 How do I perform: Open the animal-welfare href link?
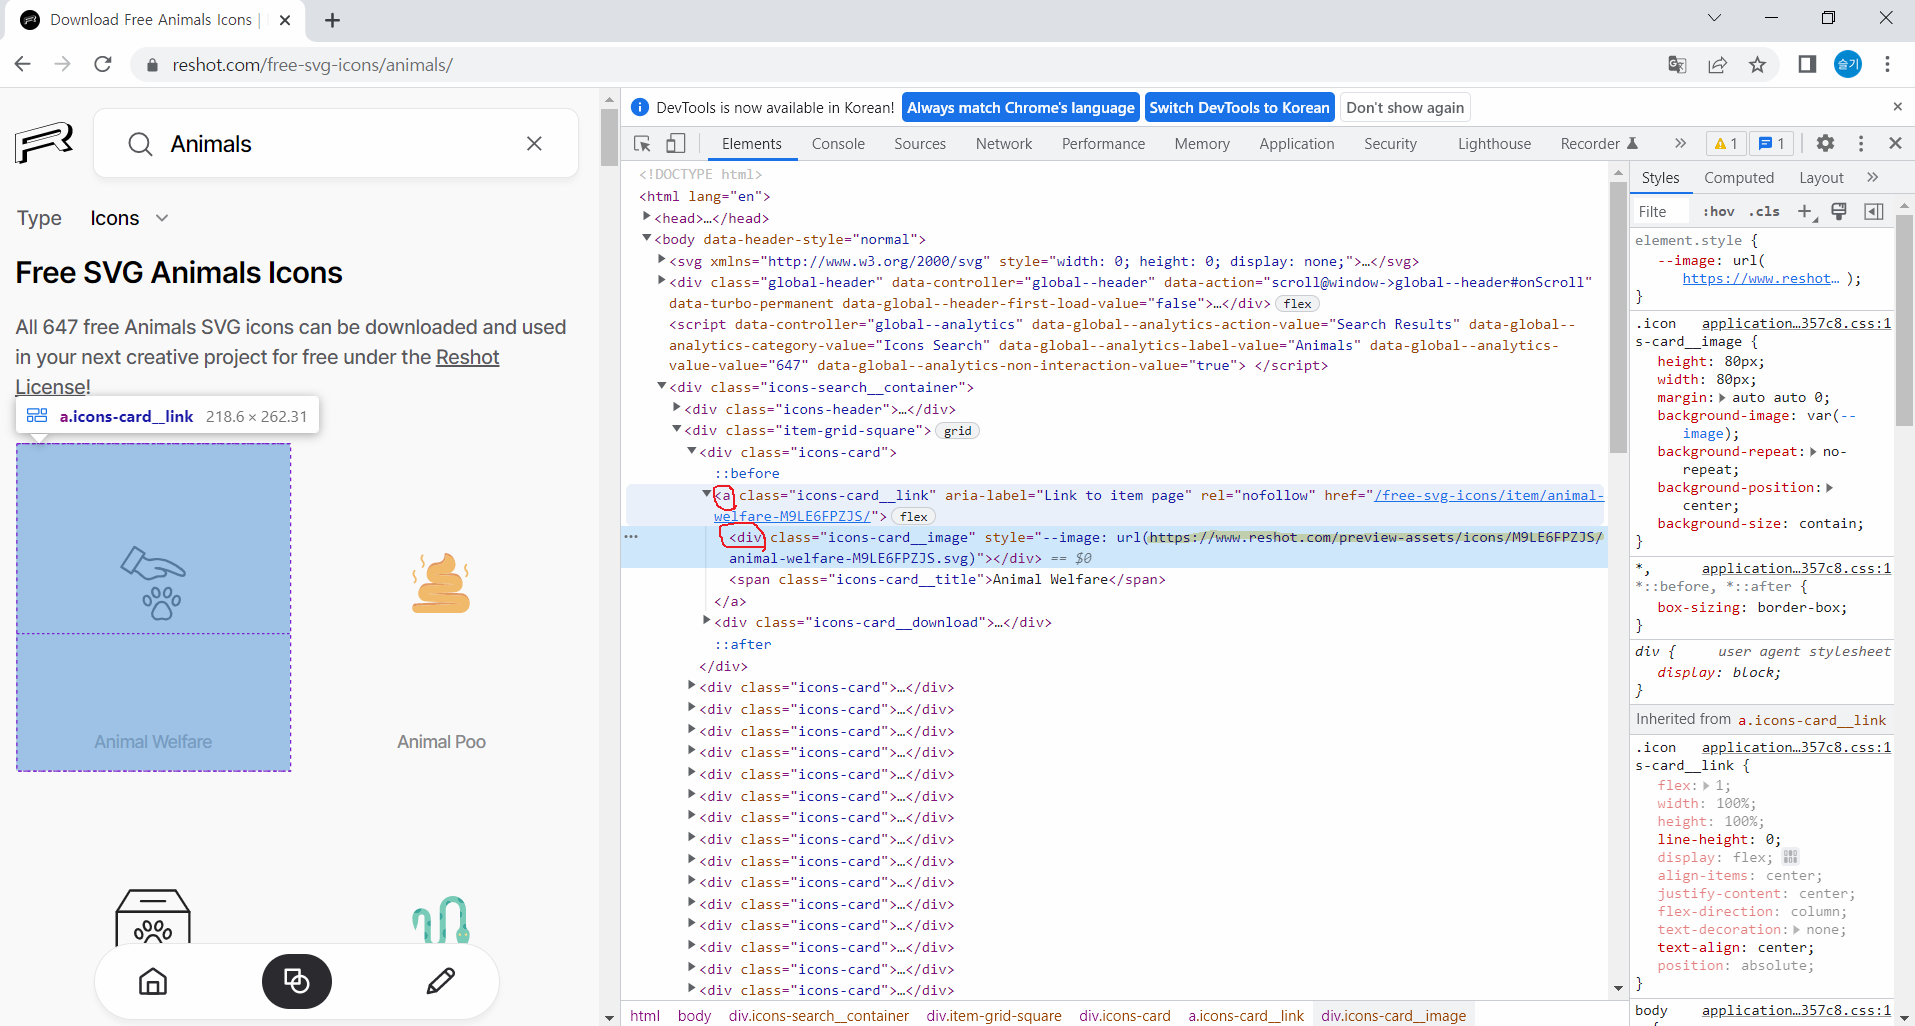(x=1489, y=495)
